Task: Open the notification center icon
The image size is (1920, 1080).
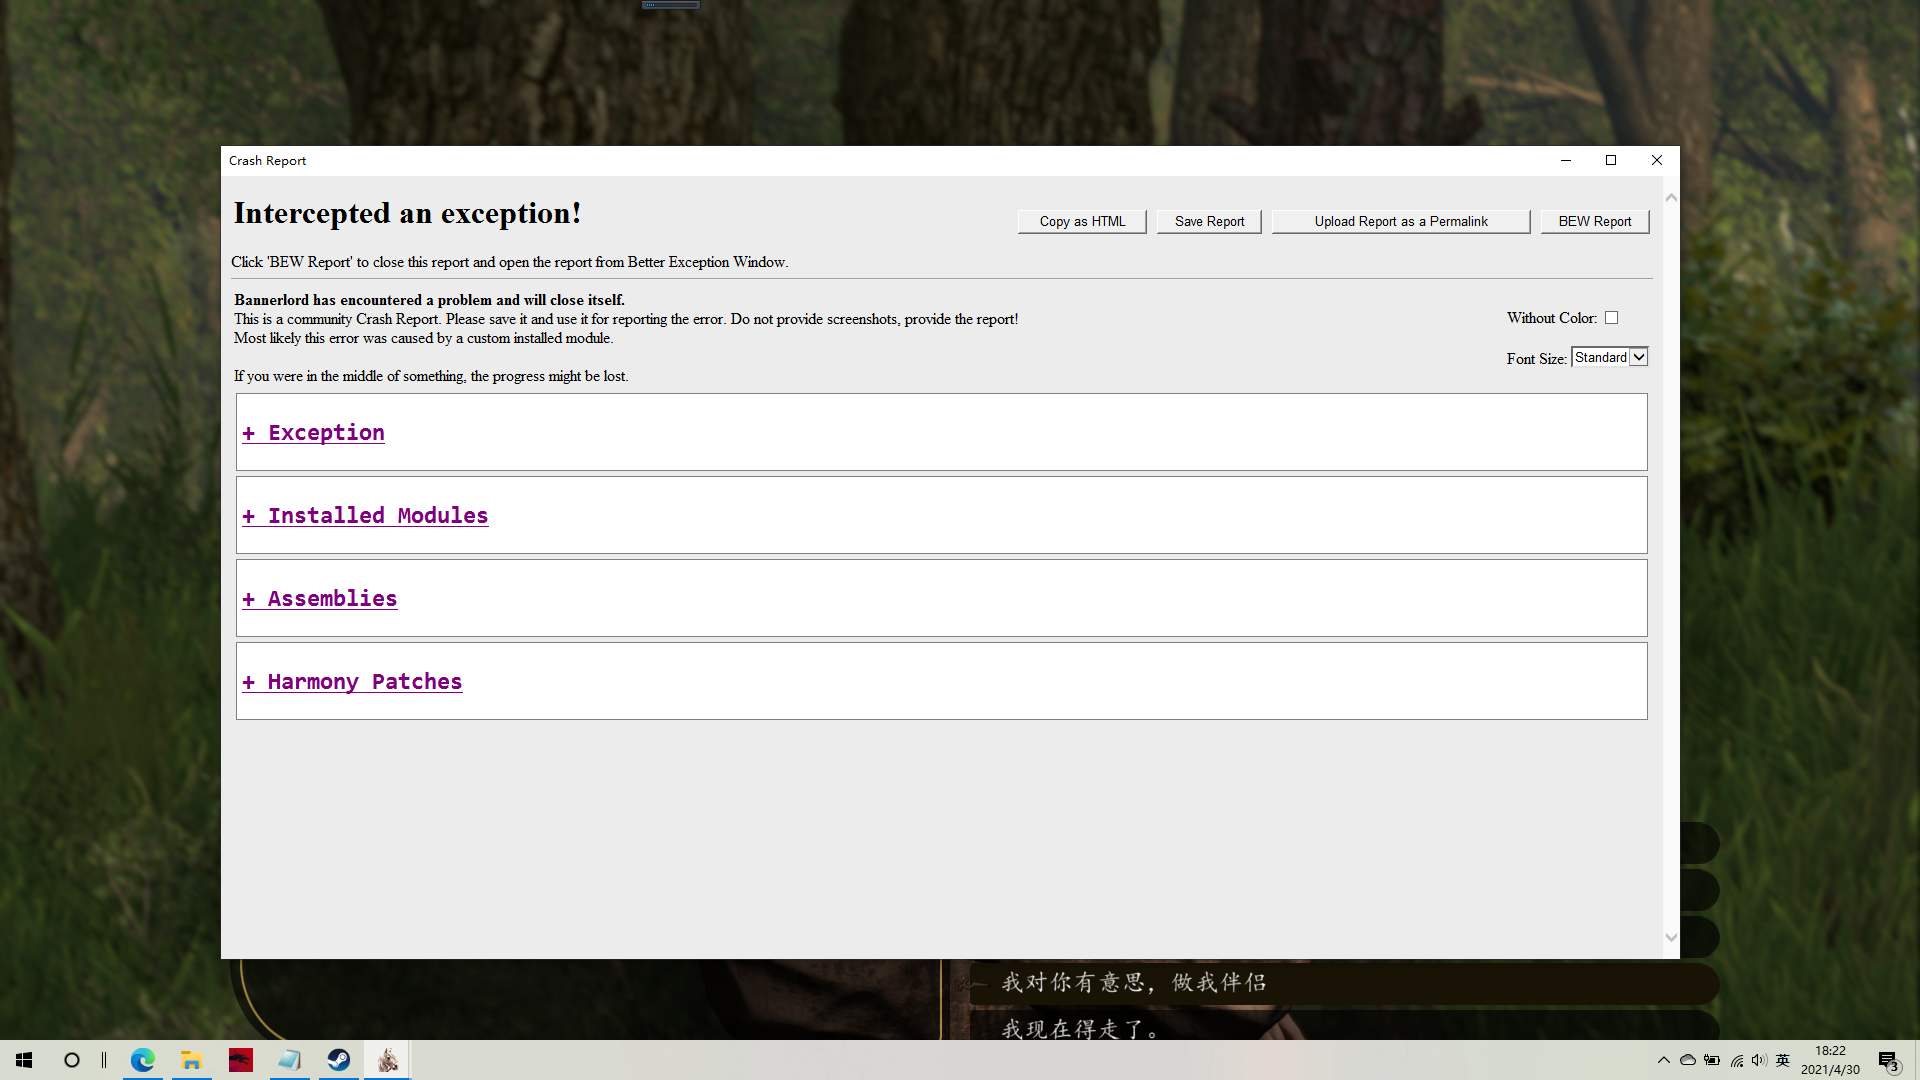Action: click(x=1888, y=1060)
